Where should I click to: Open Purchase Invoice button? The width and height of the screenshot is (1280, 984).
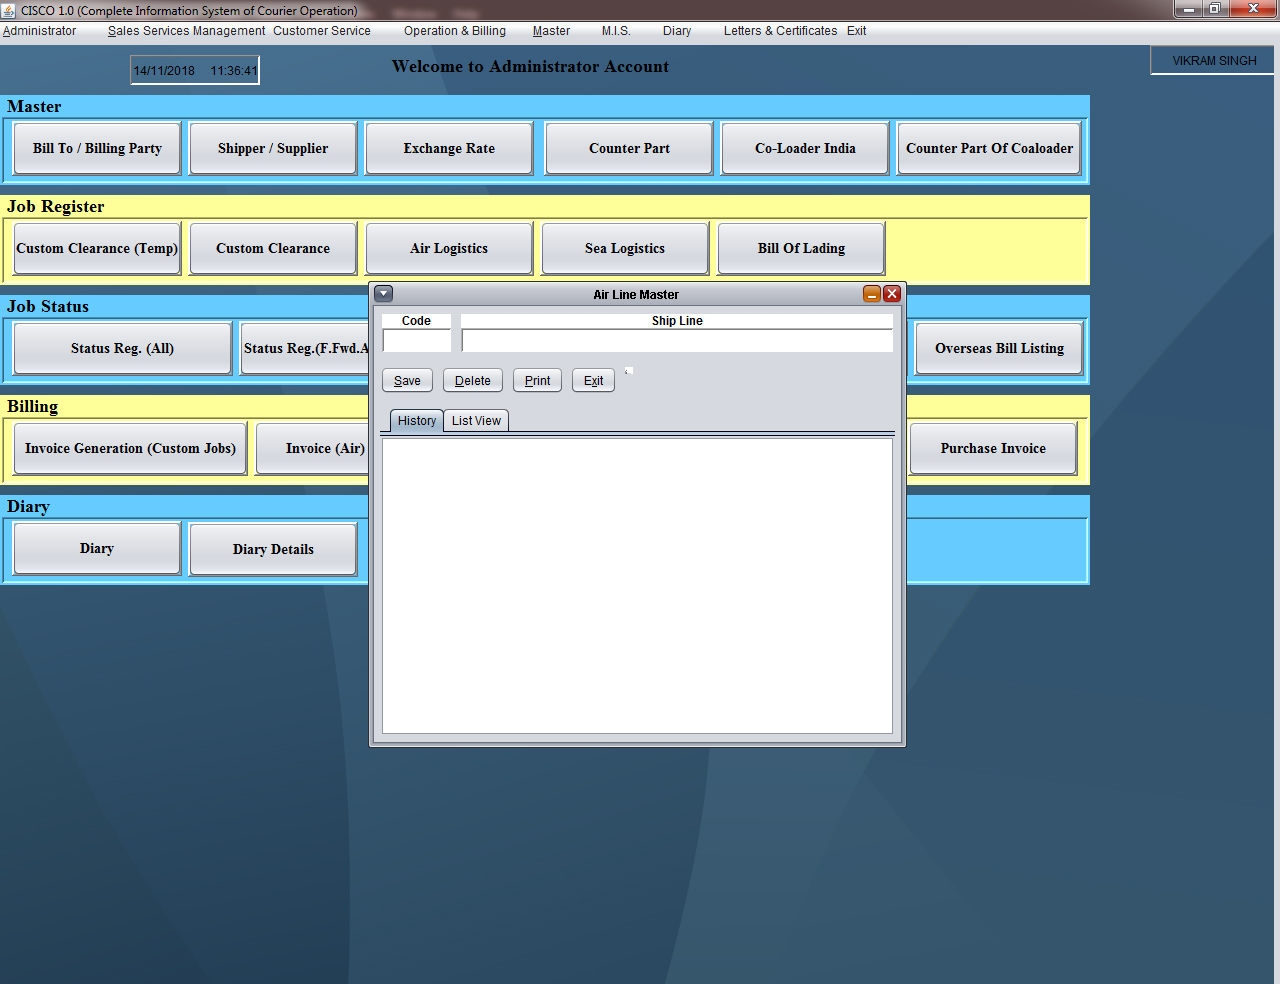pyautogui.click(x=993, y=448)
